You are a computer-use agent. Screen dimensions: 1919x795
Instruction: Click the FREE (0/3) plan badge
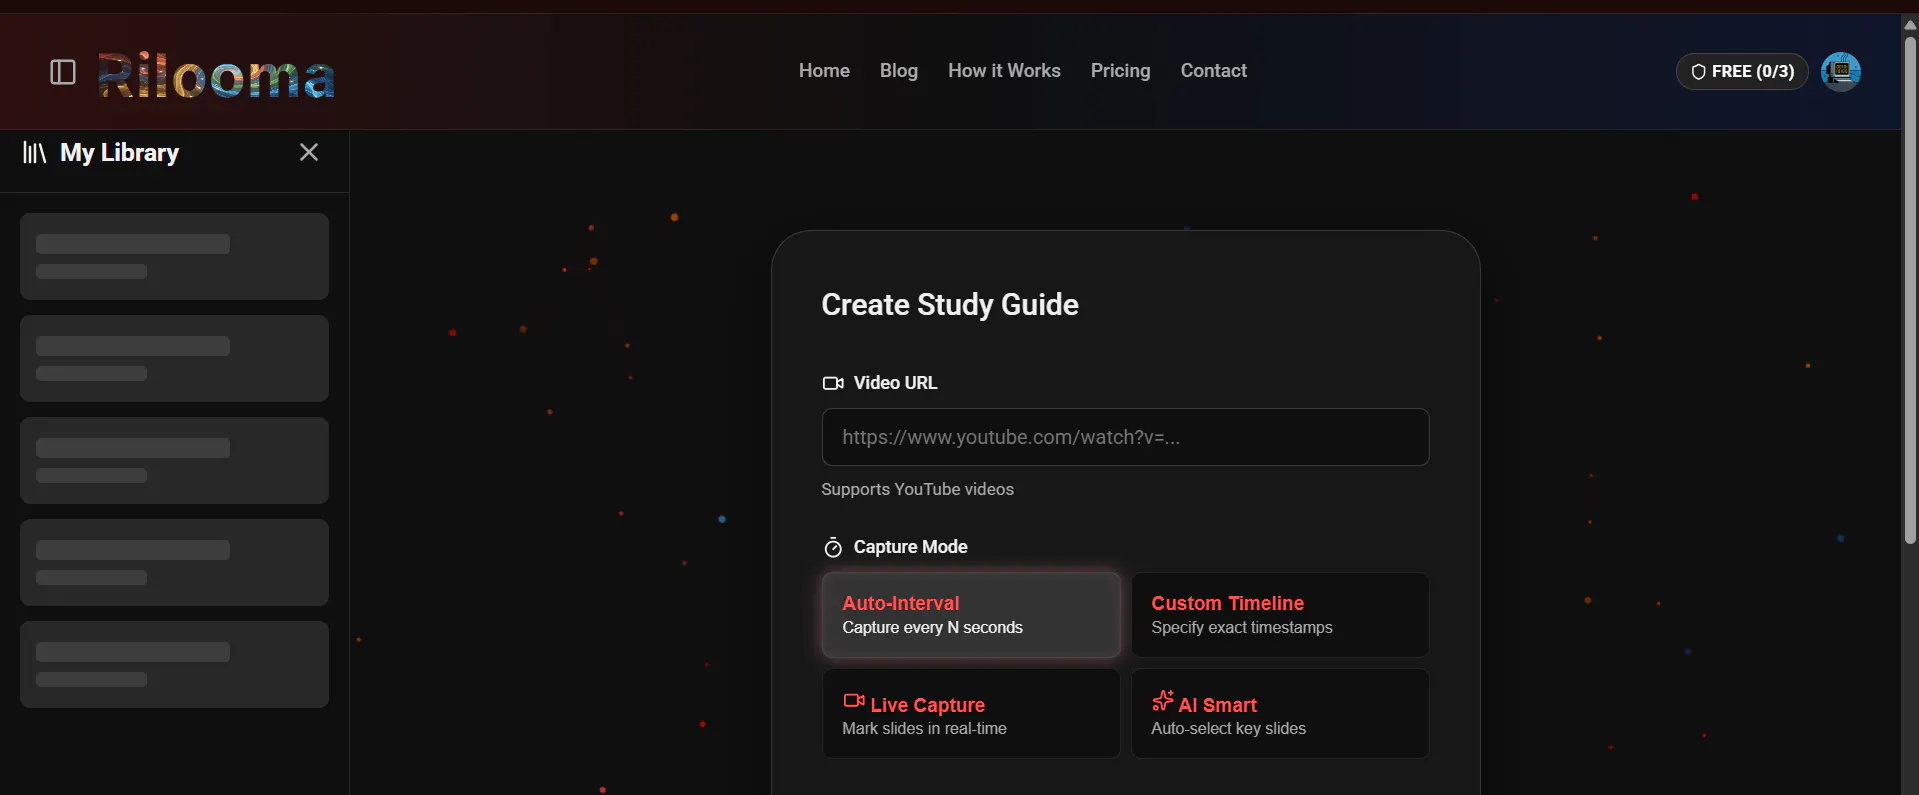click(x=1742, y=72)
